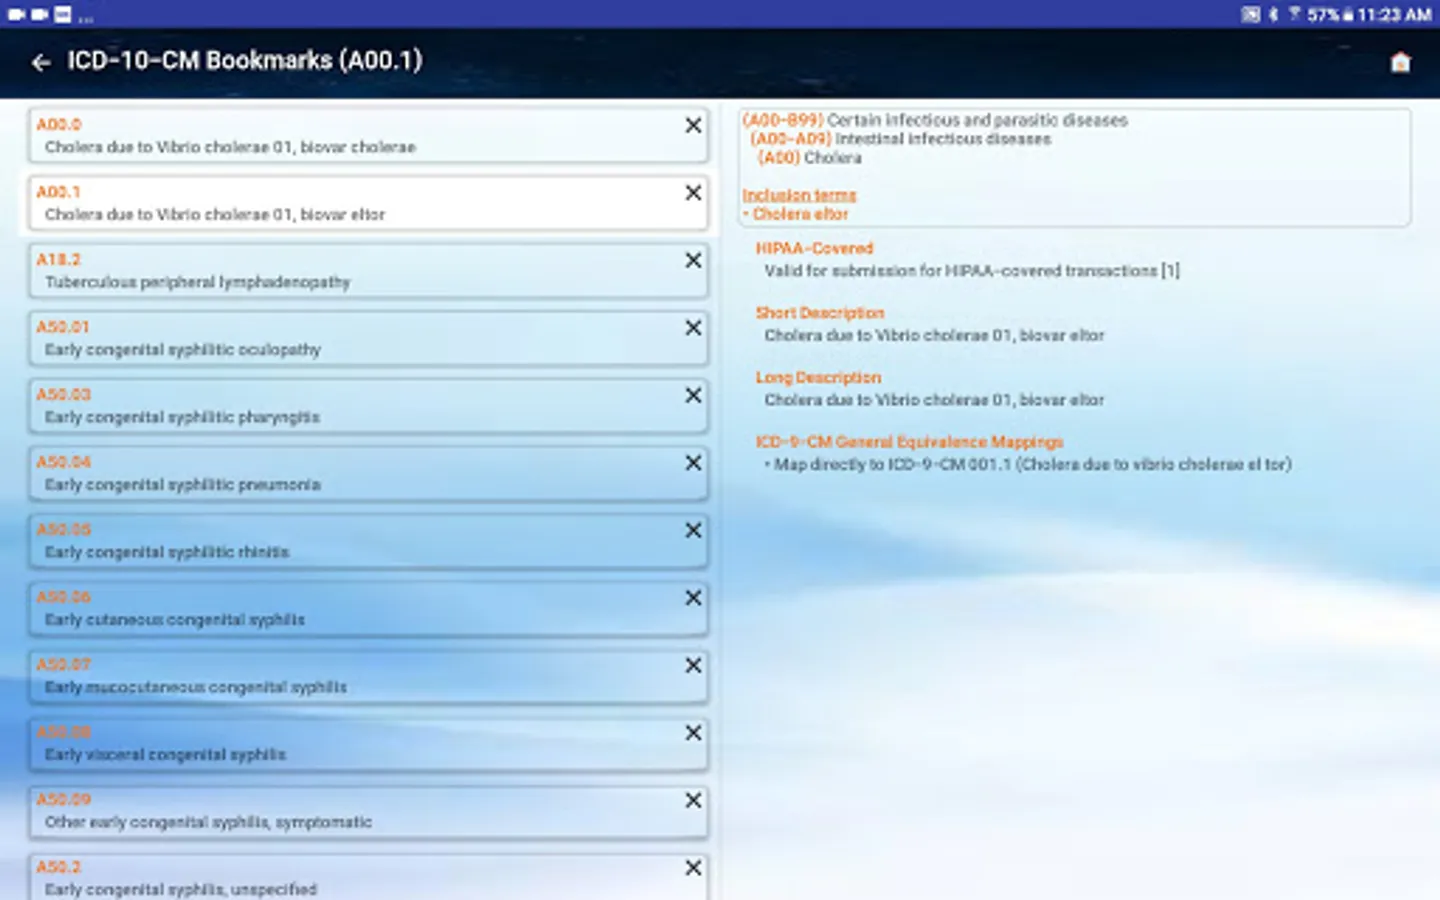The width and height of the screenshot is (1440, 900).
Task: Open the home screen icon
Action: click(x=1400, y=63)
